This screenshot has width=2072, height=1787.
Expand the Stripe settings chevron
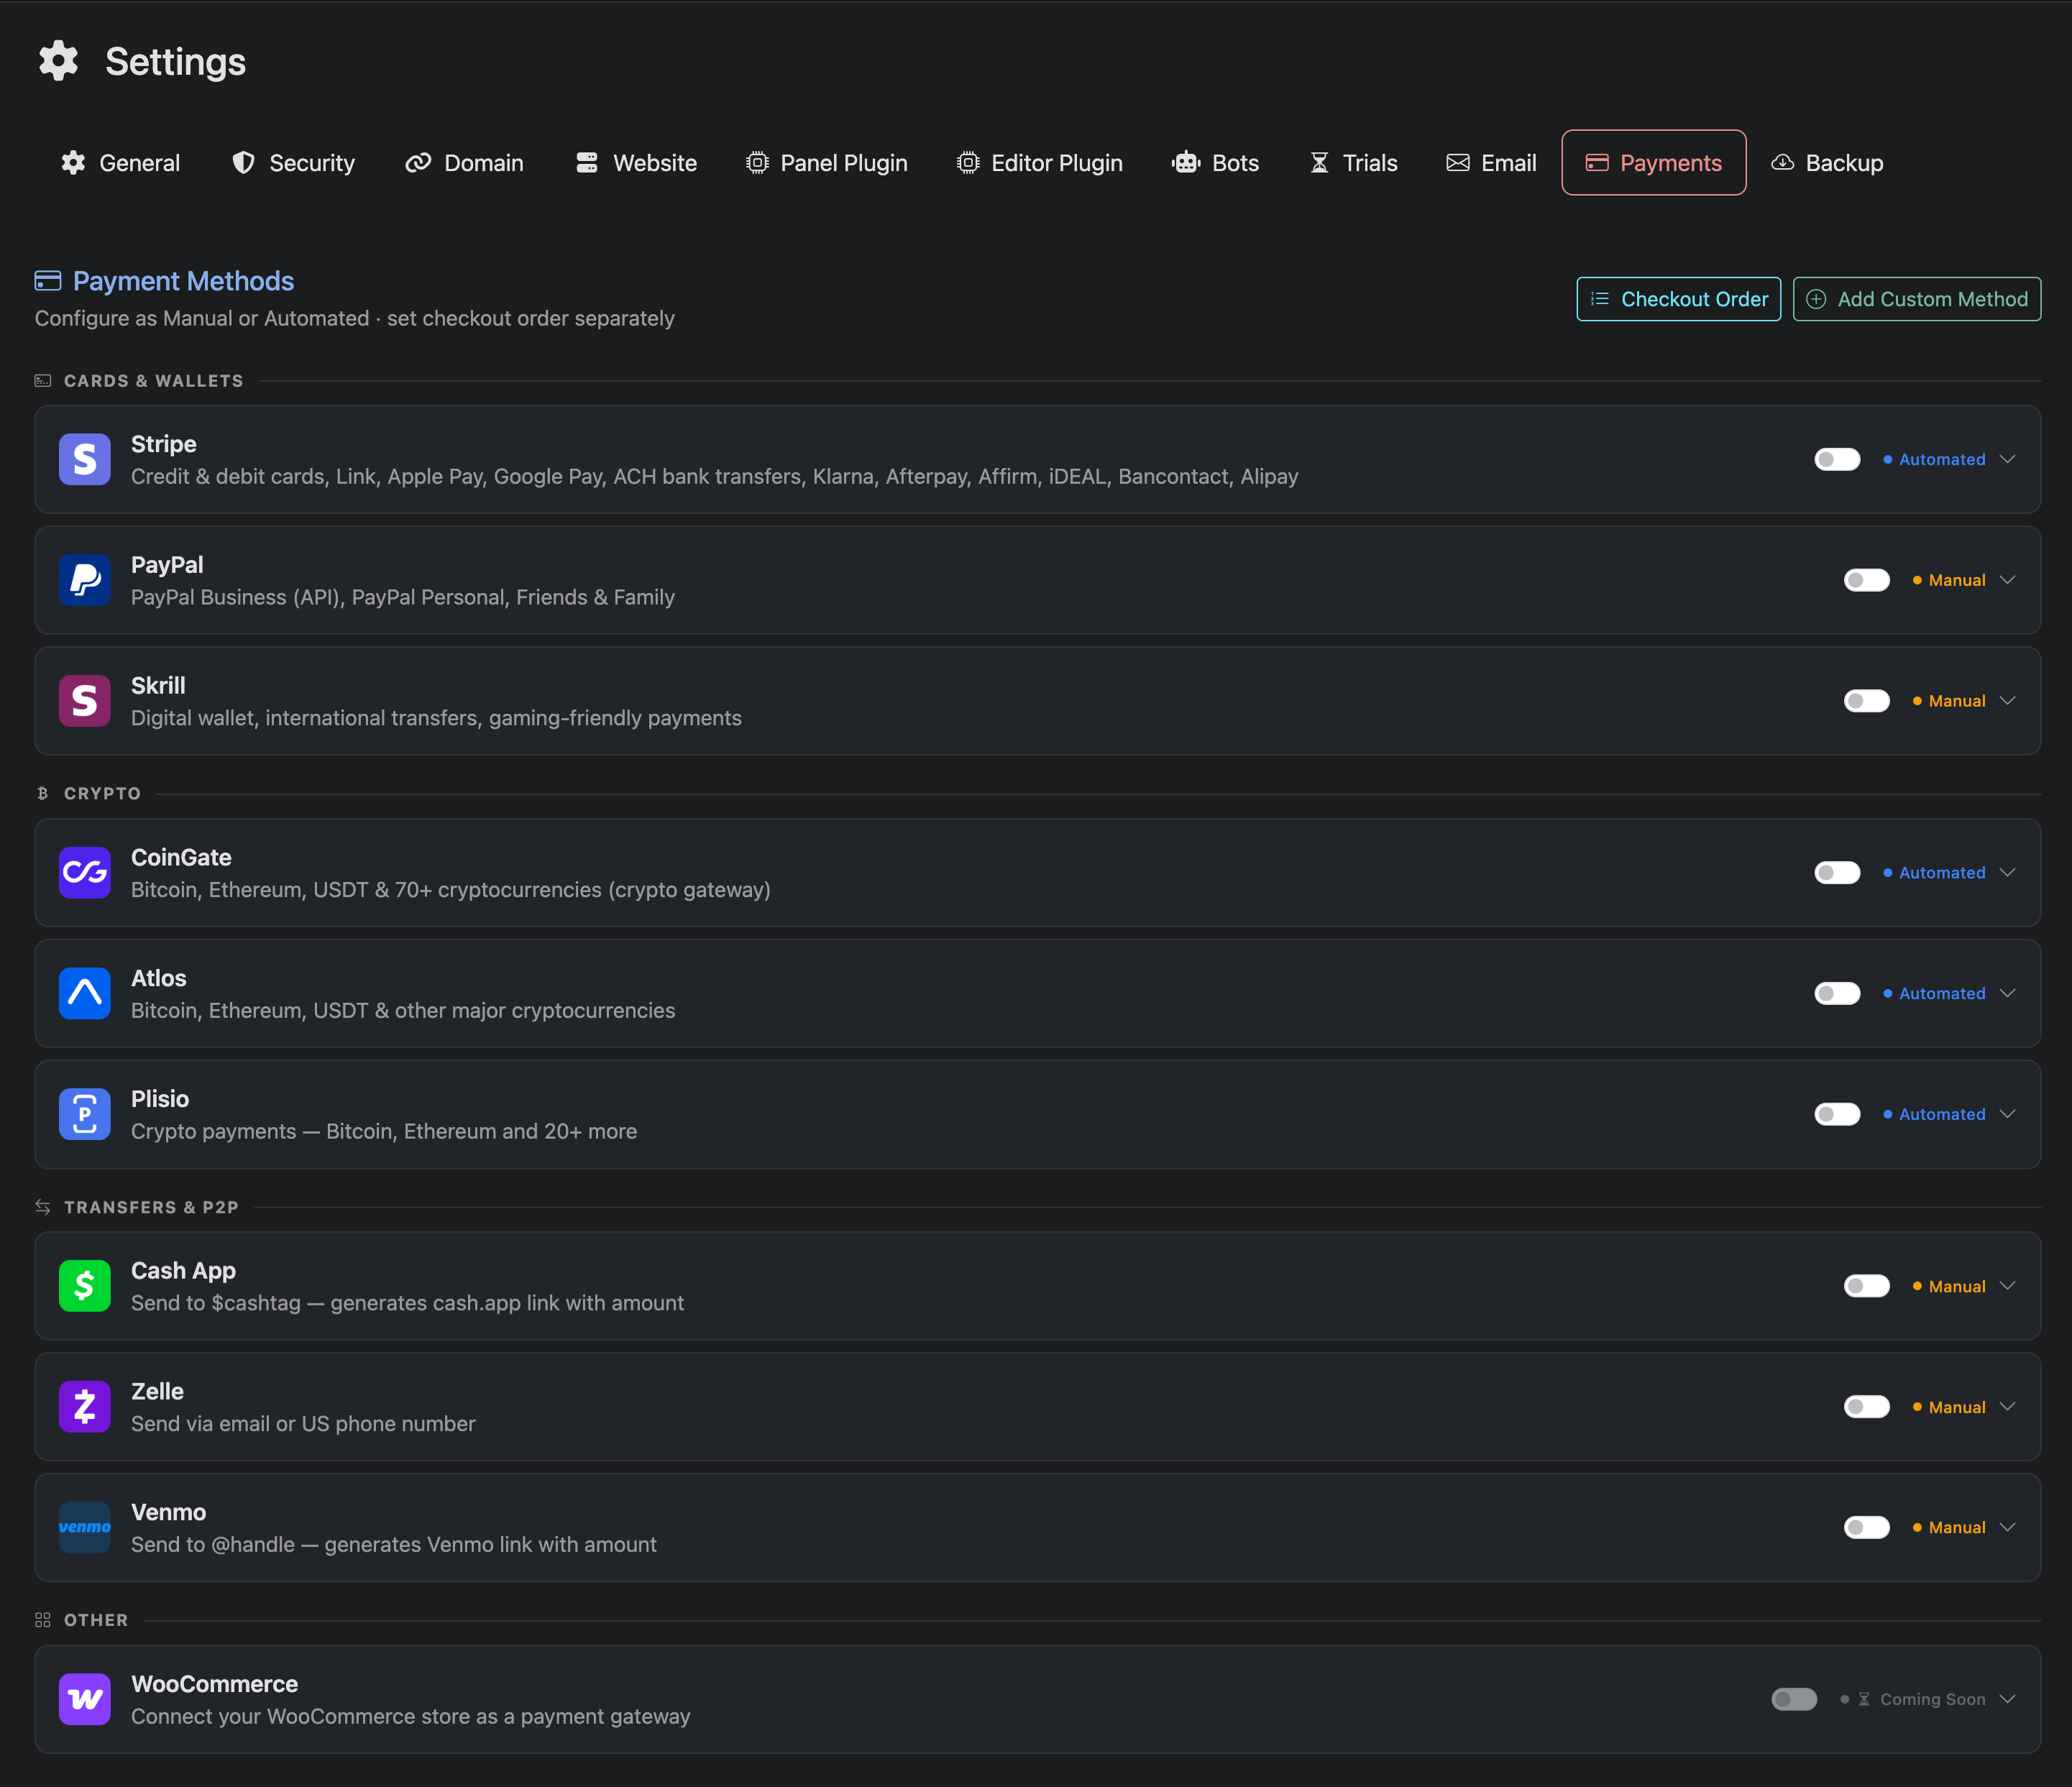pos(2007,459)
